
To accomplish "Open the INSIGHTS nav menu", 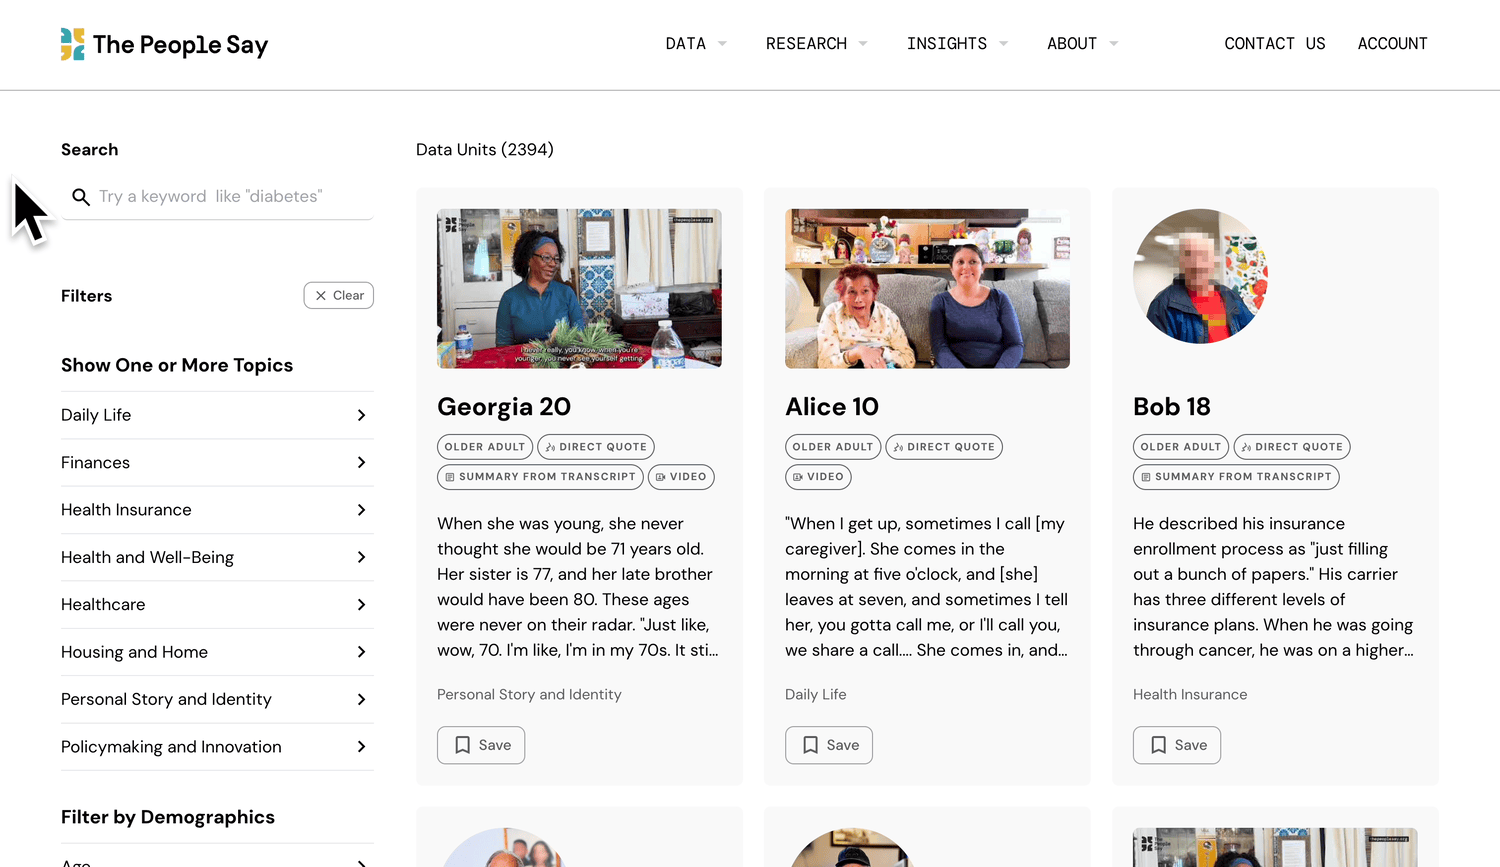I will point(957,44).
